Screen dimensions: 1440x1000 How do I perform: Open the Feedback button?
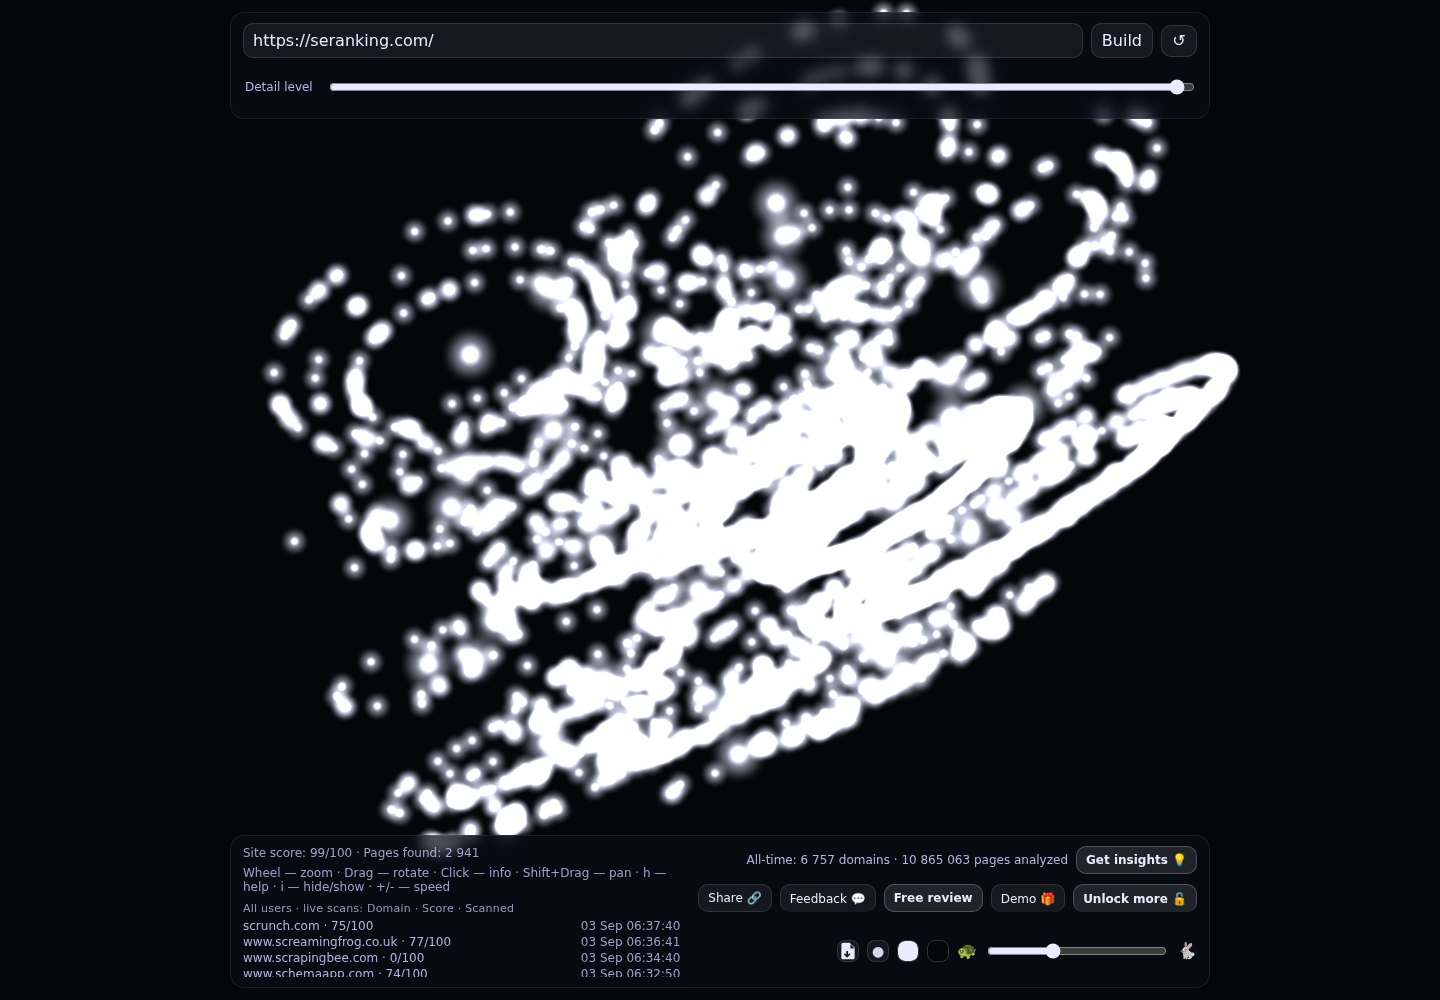coord(827,898)
